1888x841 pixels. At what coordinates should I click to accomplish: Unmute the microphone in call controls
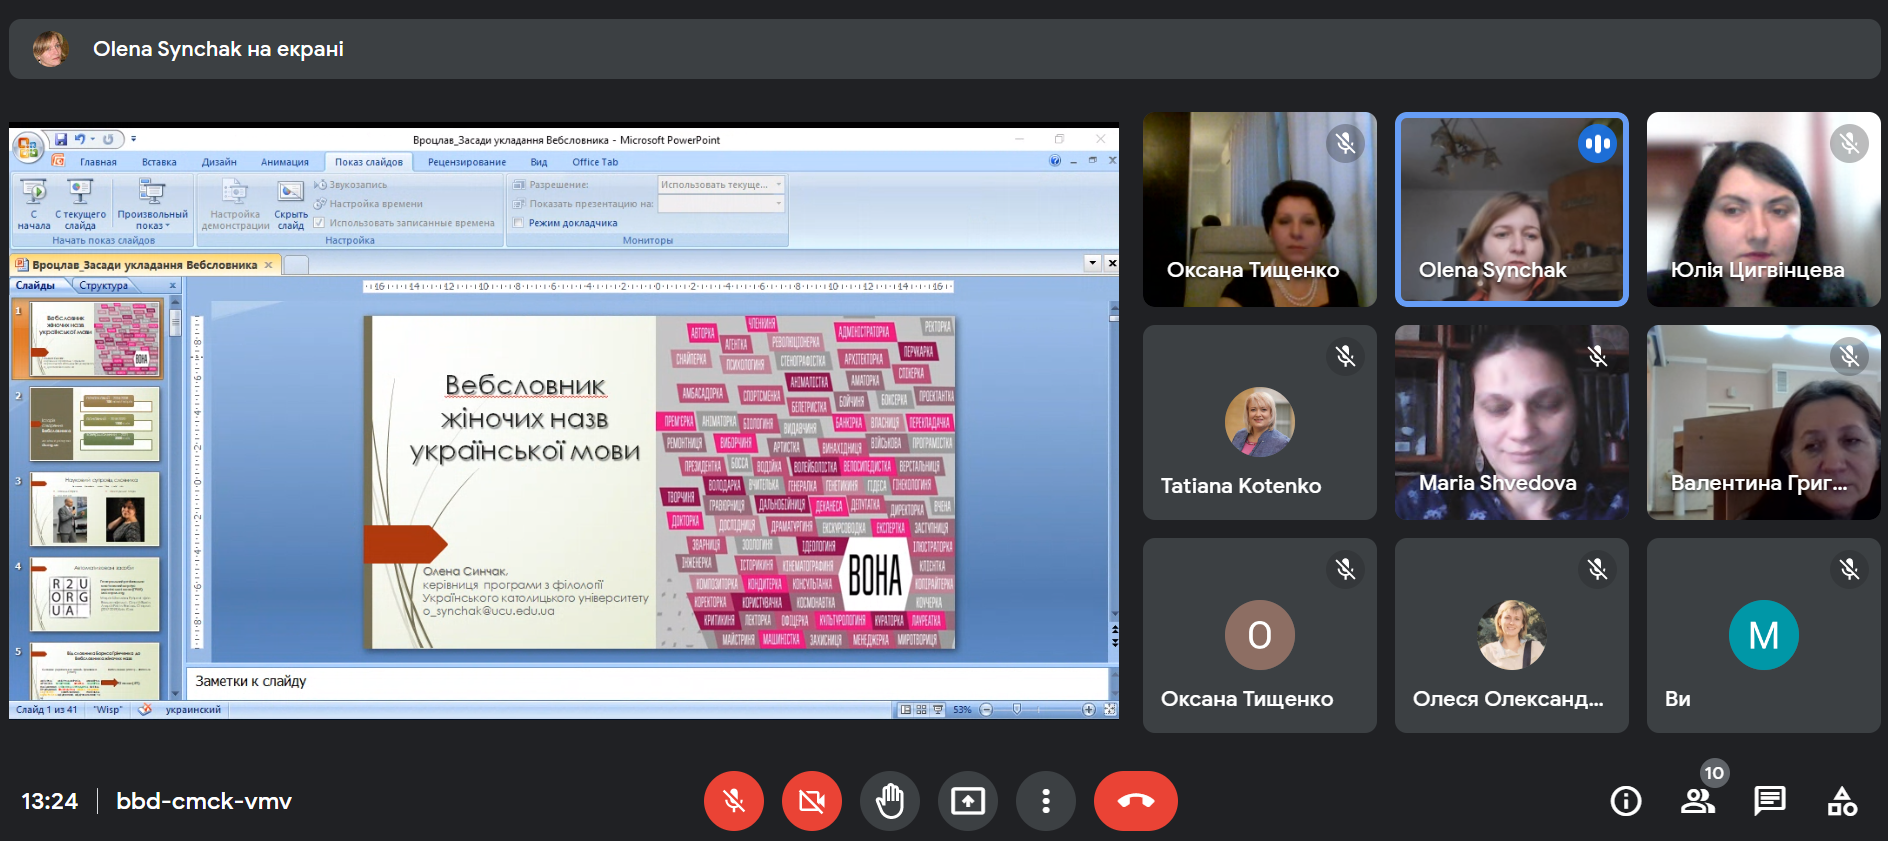(x=733, y=801)
